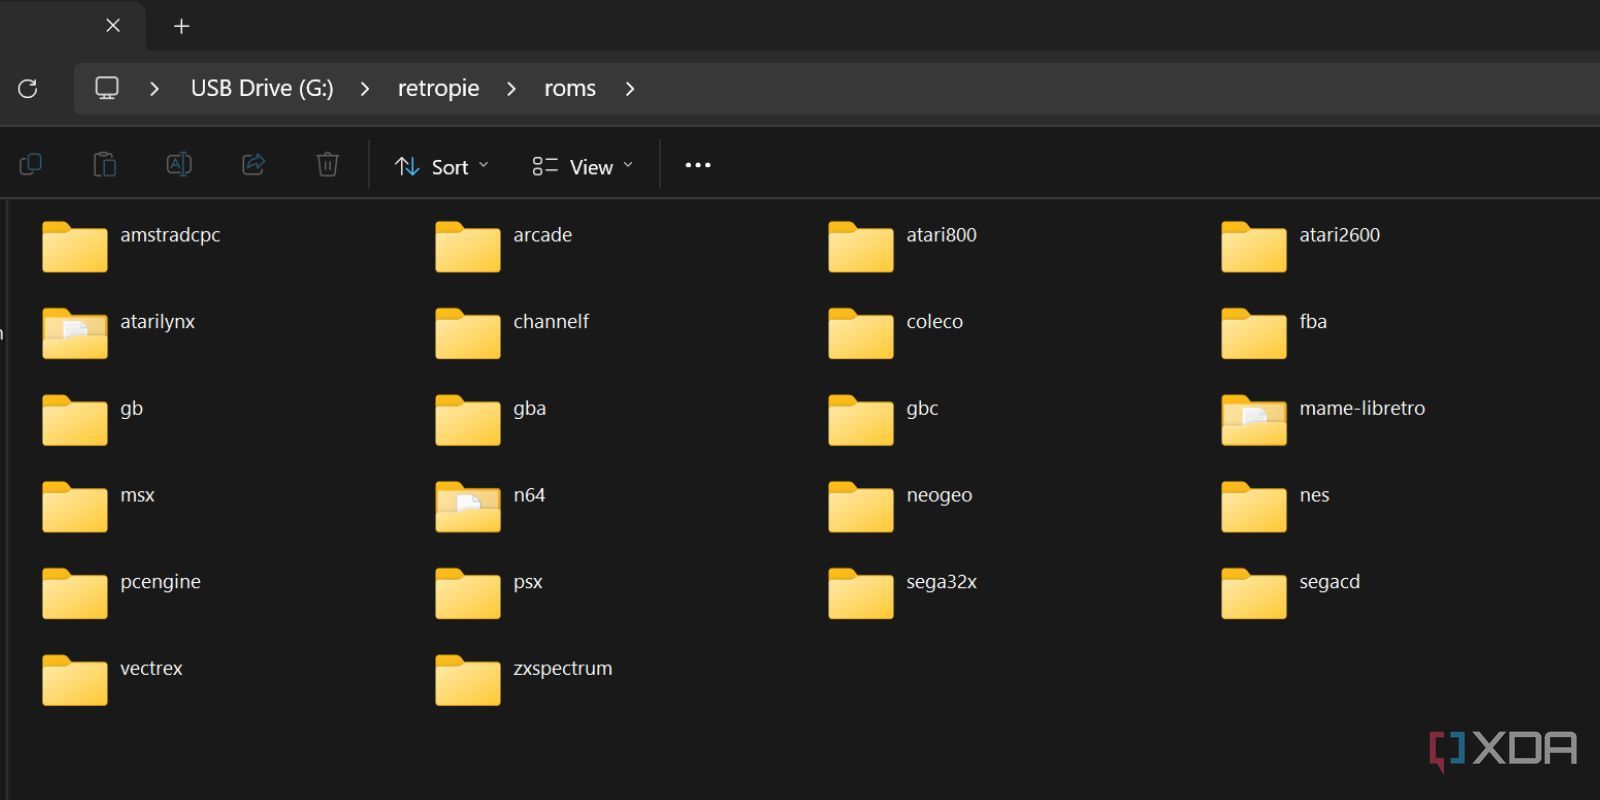Select the channelf folder icon
Viewport: 1600px width, 800px height.
468,334
